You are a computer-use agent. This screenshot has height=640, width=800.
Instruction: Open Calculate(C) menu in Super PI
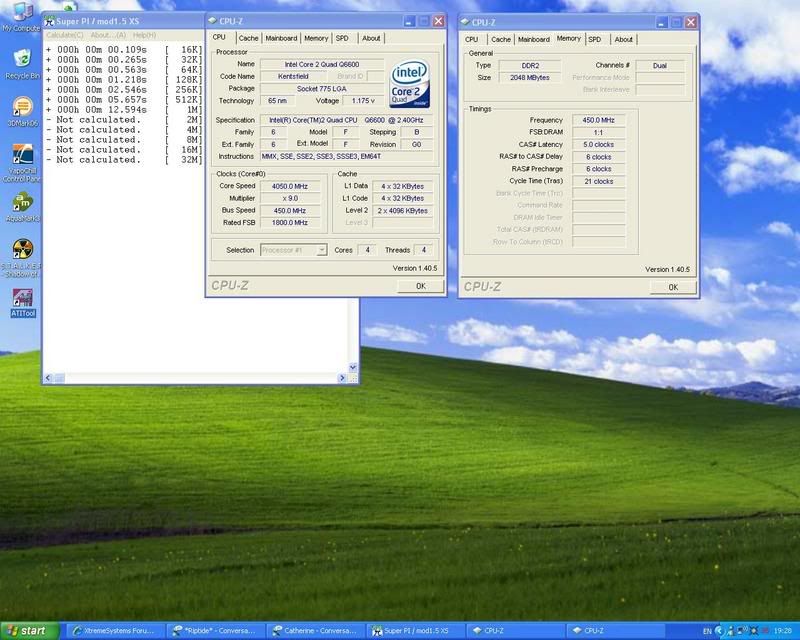point(65,35)
